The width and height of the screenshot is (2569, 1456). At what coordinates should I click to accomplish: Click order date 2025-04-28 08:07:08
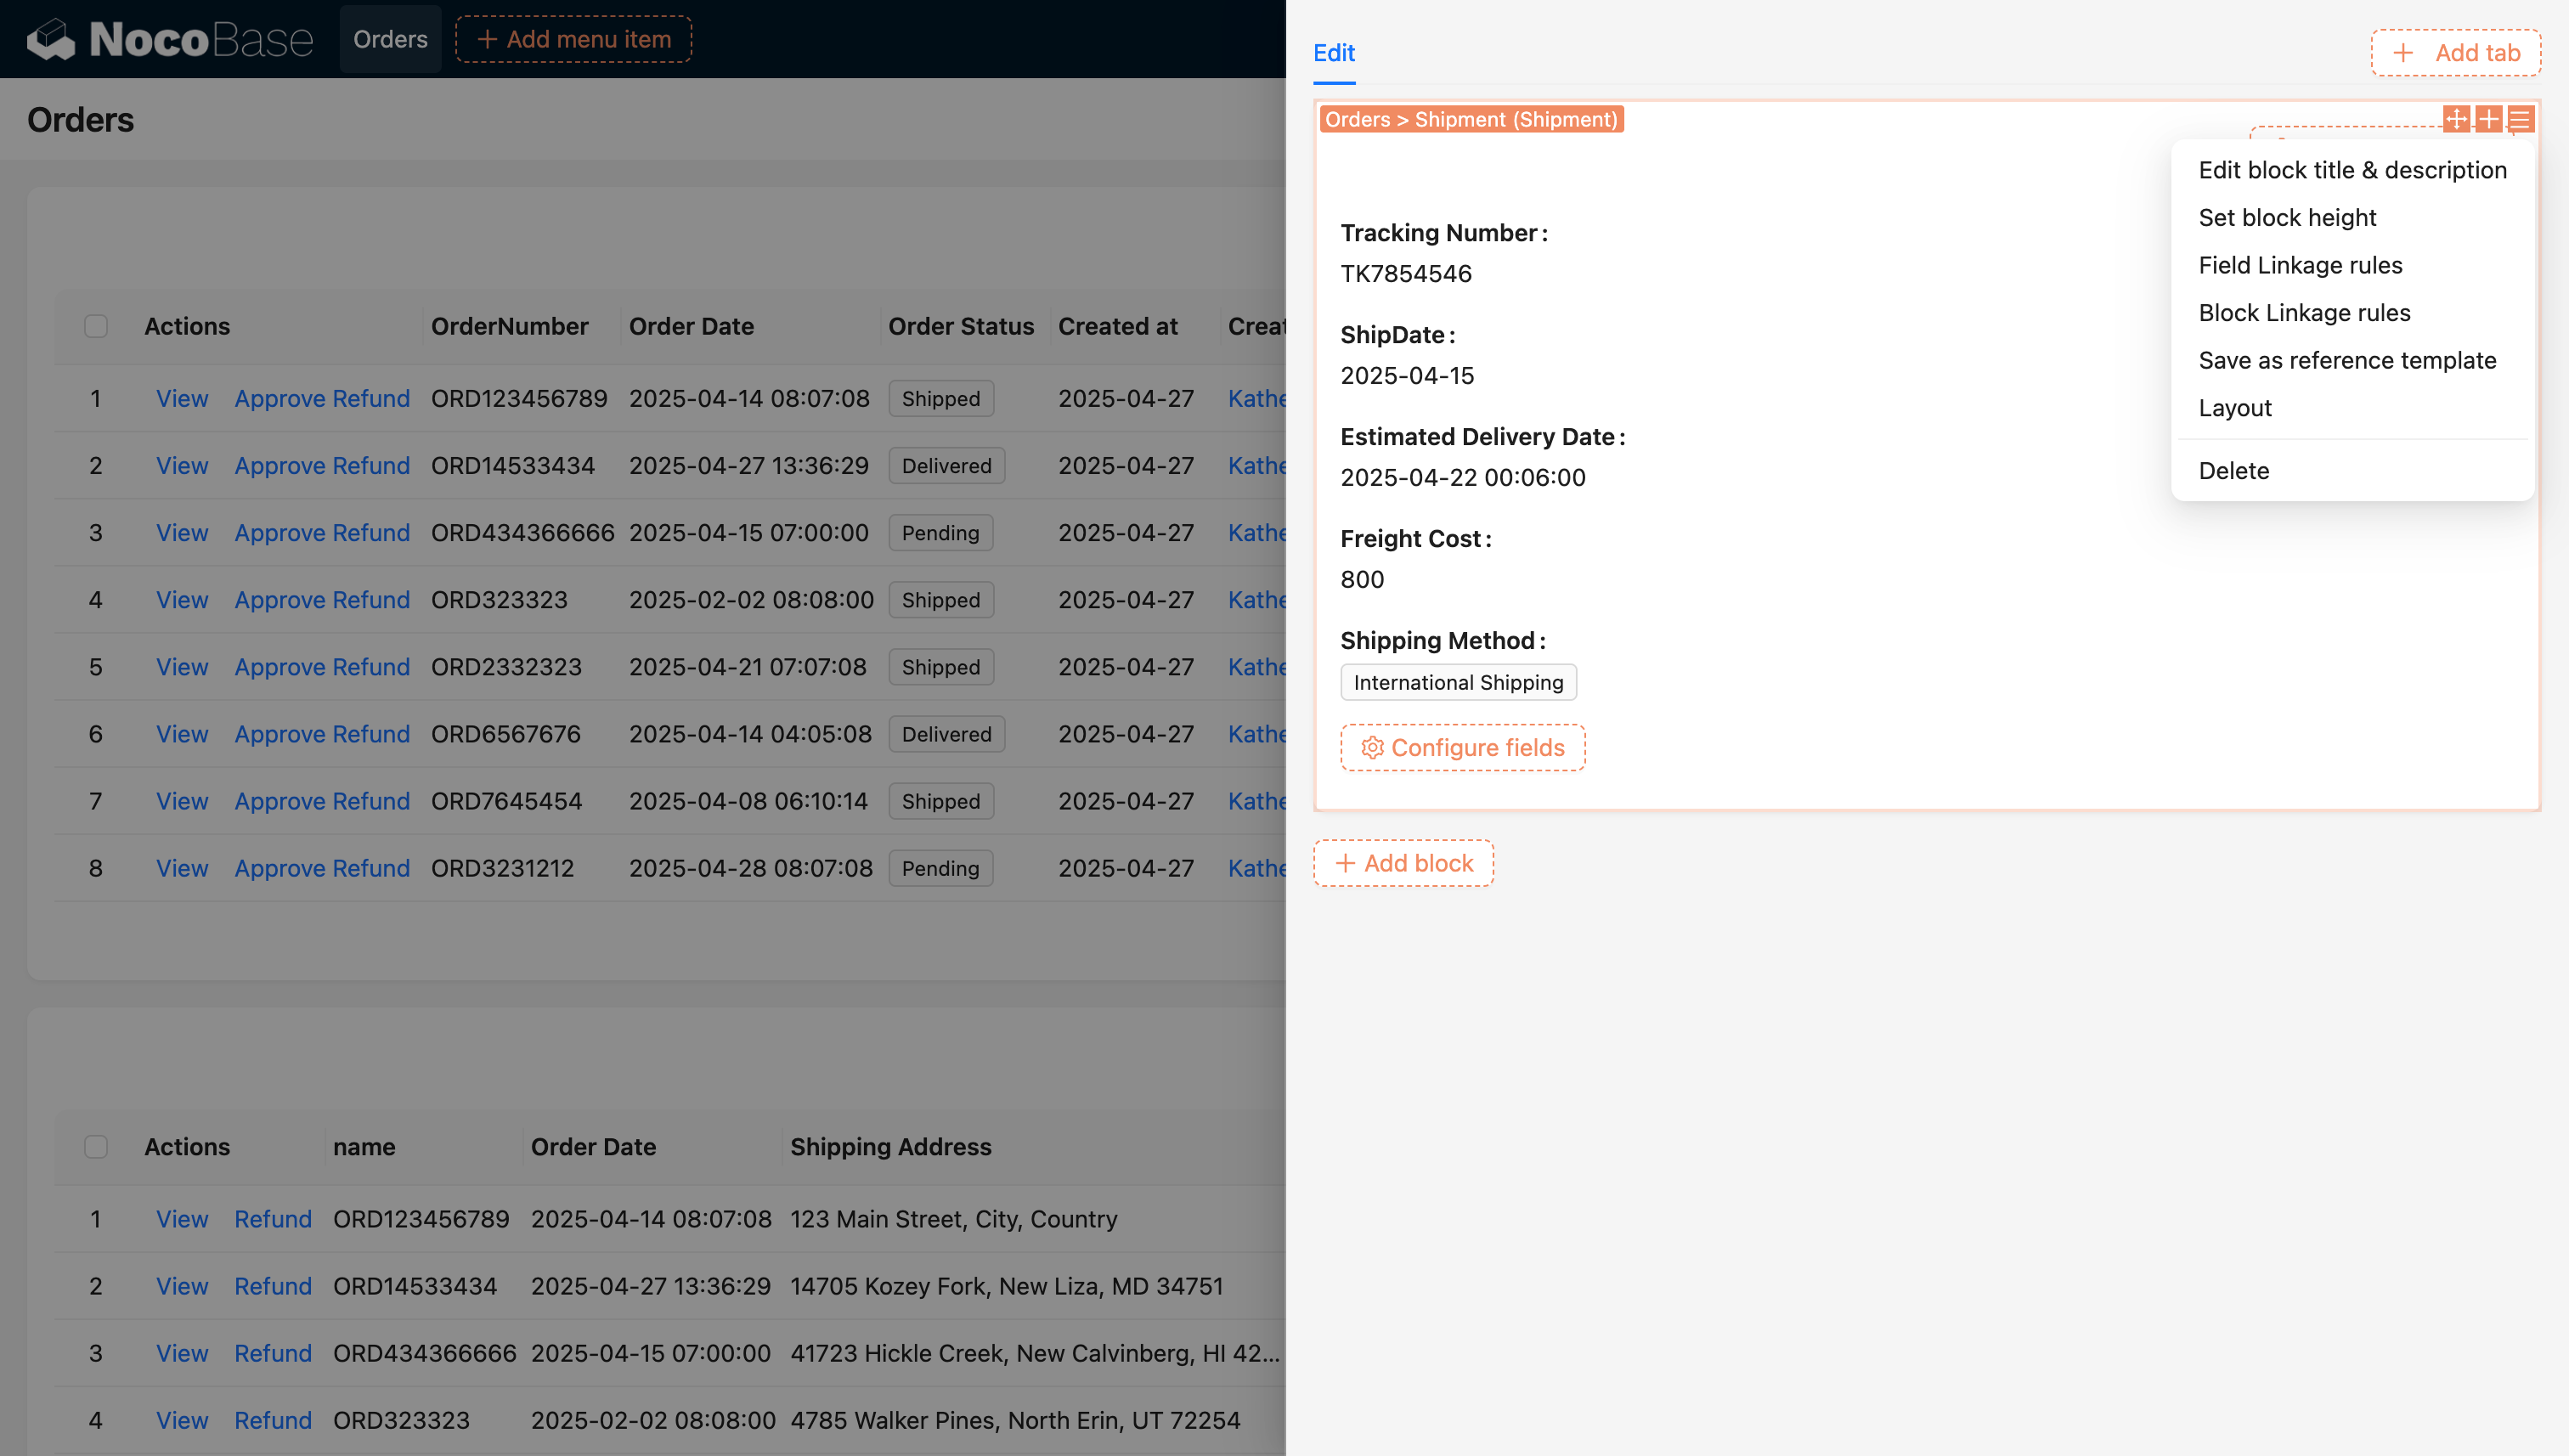(x=751, y=867)
